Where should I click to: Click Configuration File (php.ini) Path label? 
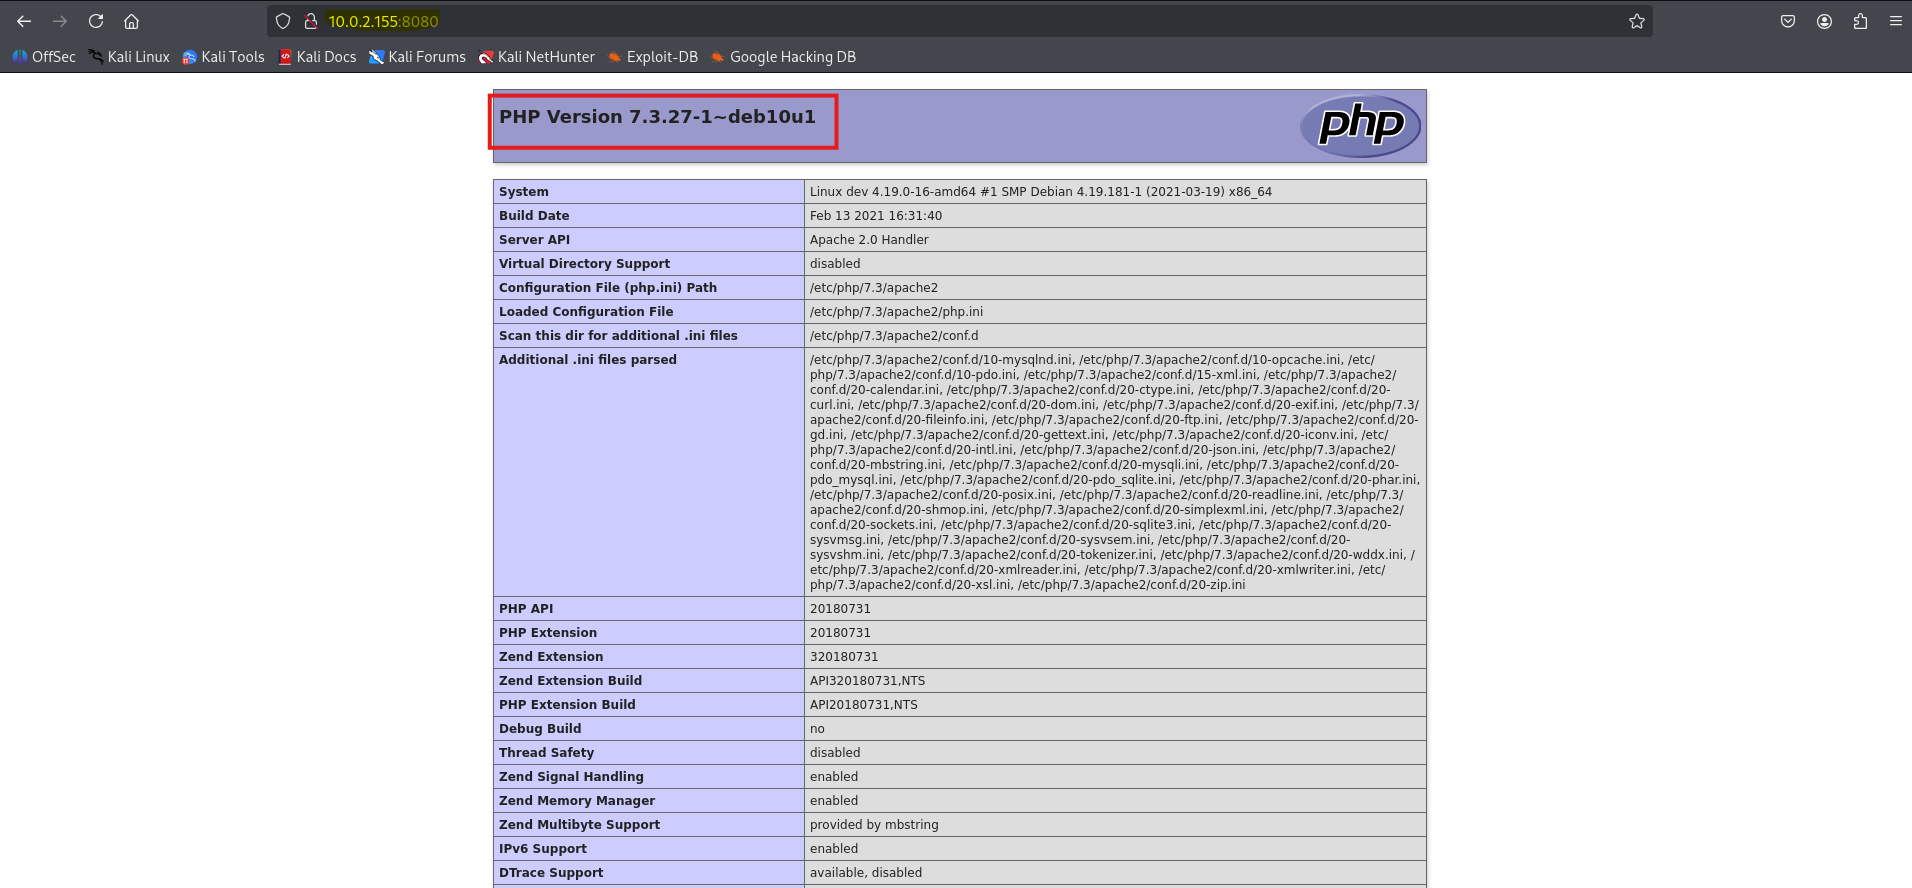[x=608, y=288]
